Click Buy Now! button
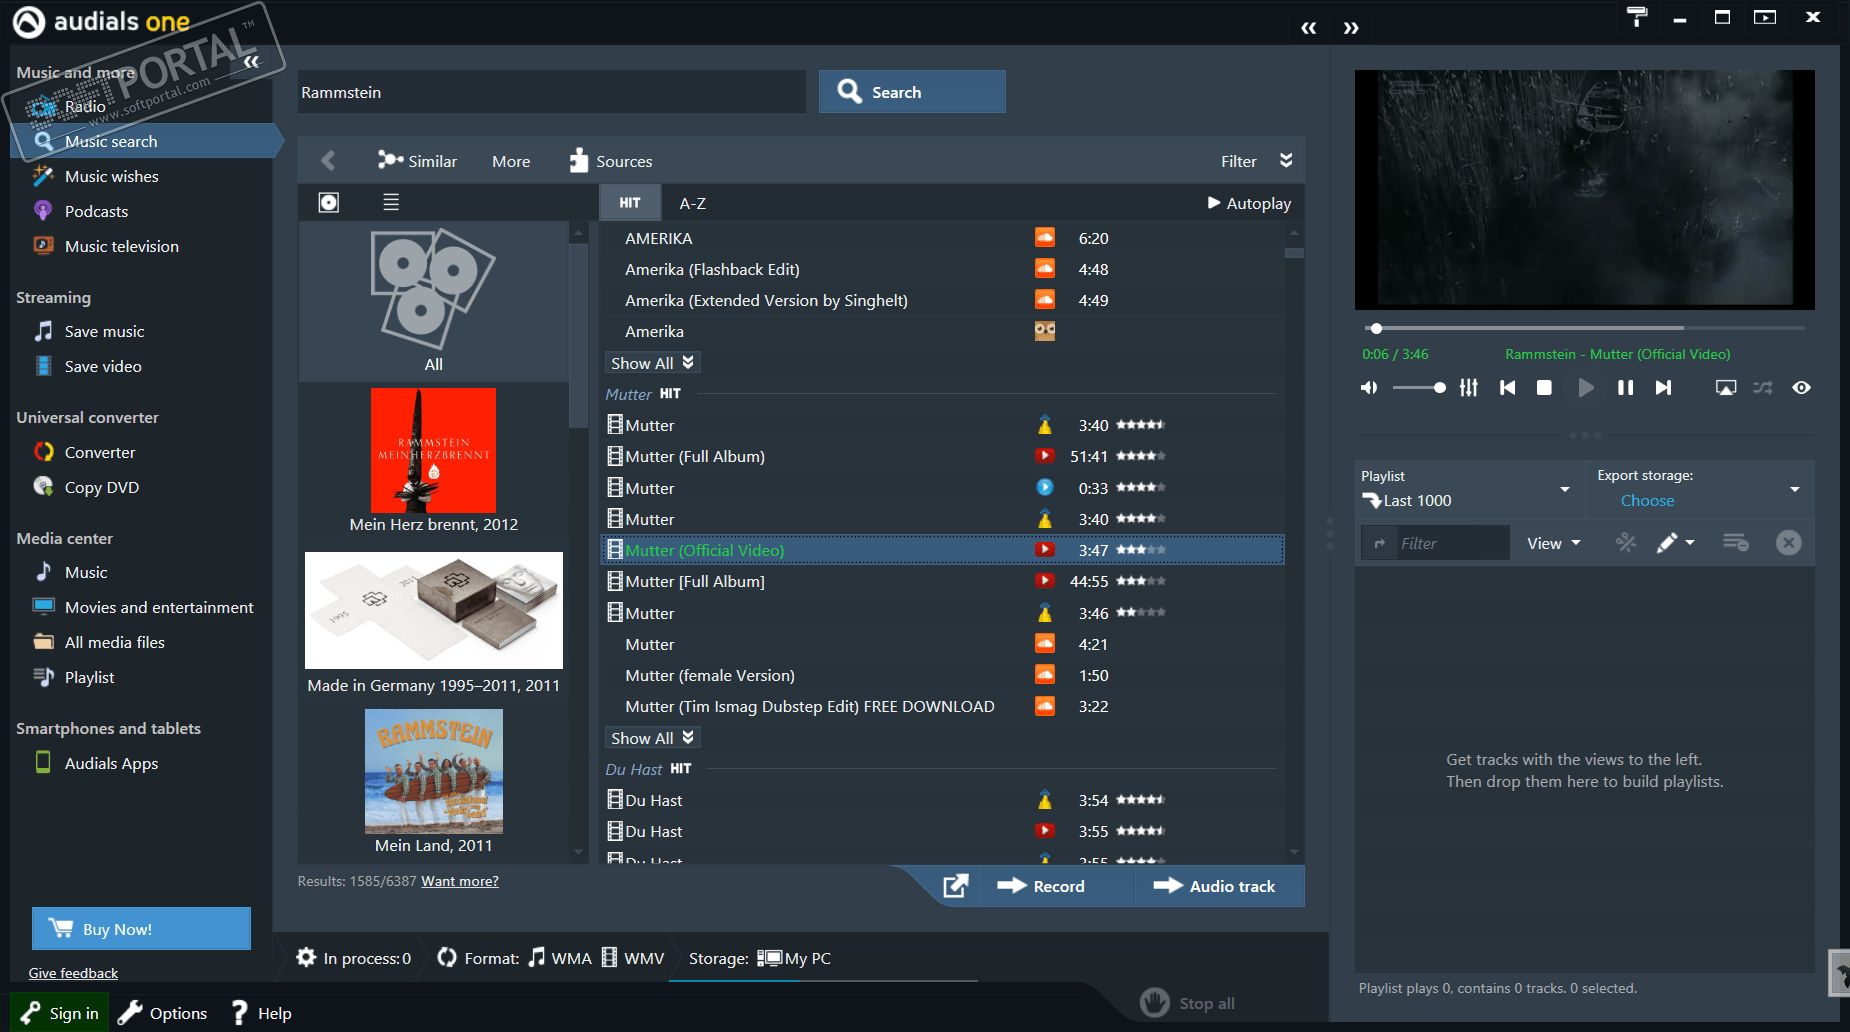Image resolution: width=1850 pixels, height=1032 pixels. [x=141, y=928]
